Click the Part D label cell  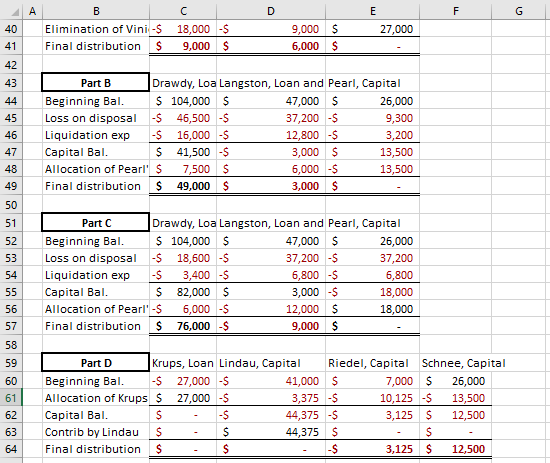point(96,363)
